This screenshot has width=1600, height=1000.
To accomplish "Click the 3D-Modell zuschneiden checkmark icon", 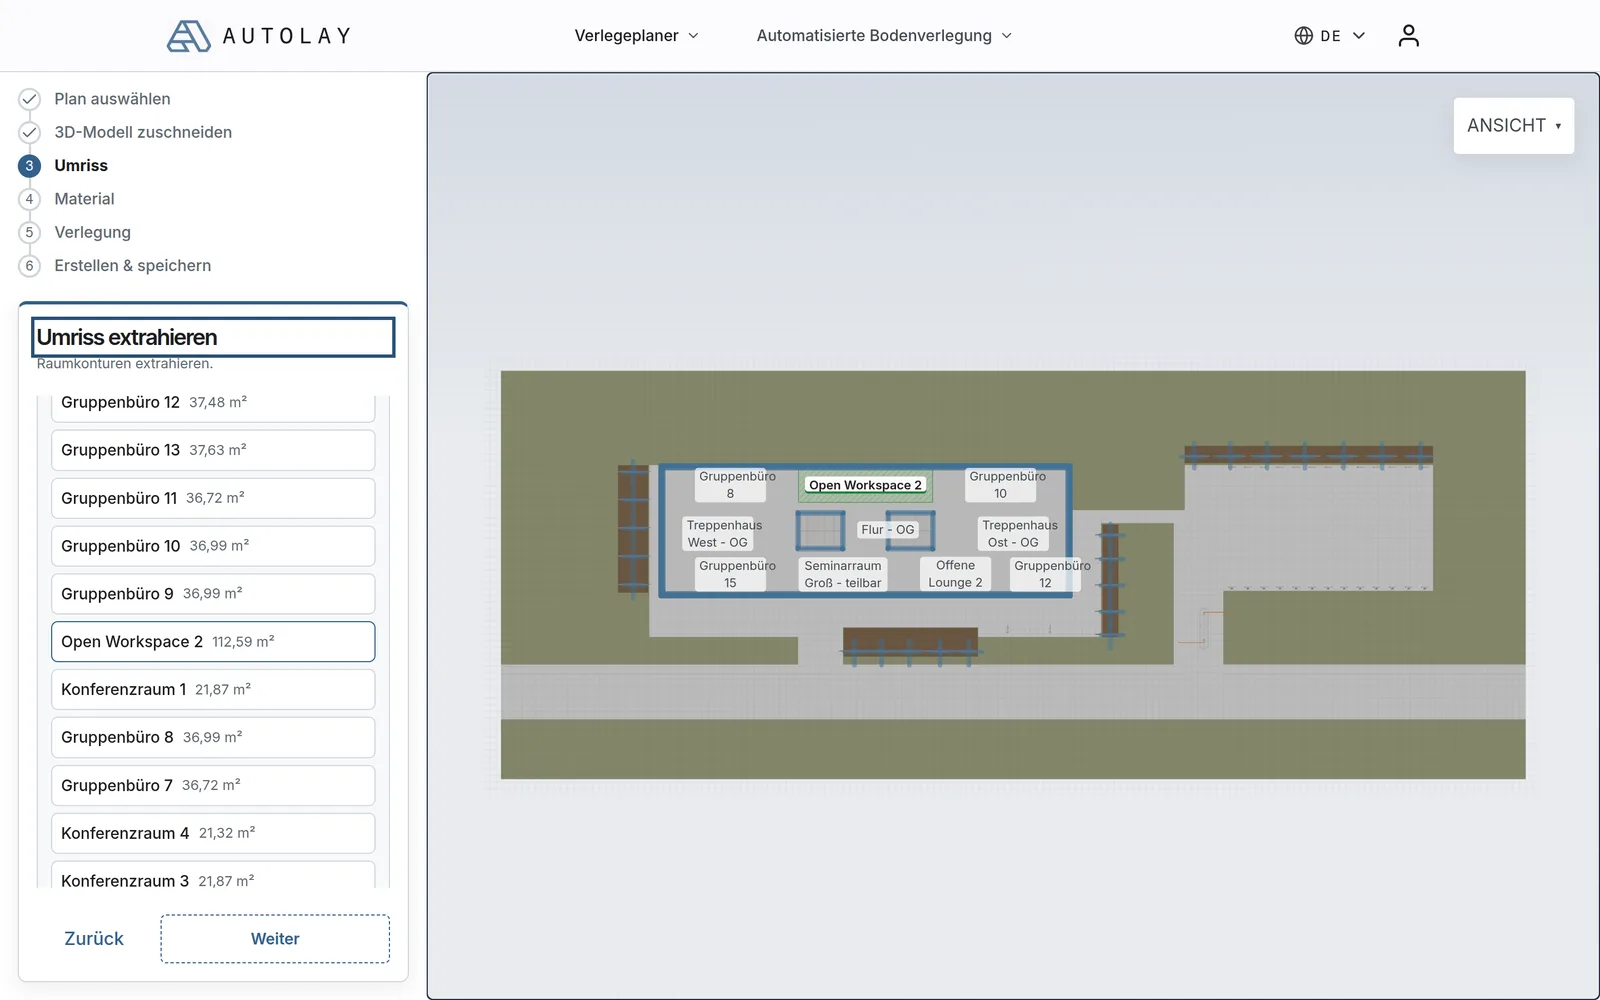I will (29, 132).
